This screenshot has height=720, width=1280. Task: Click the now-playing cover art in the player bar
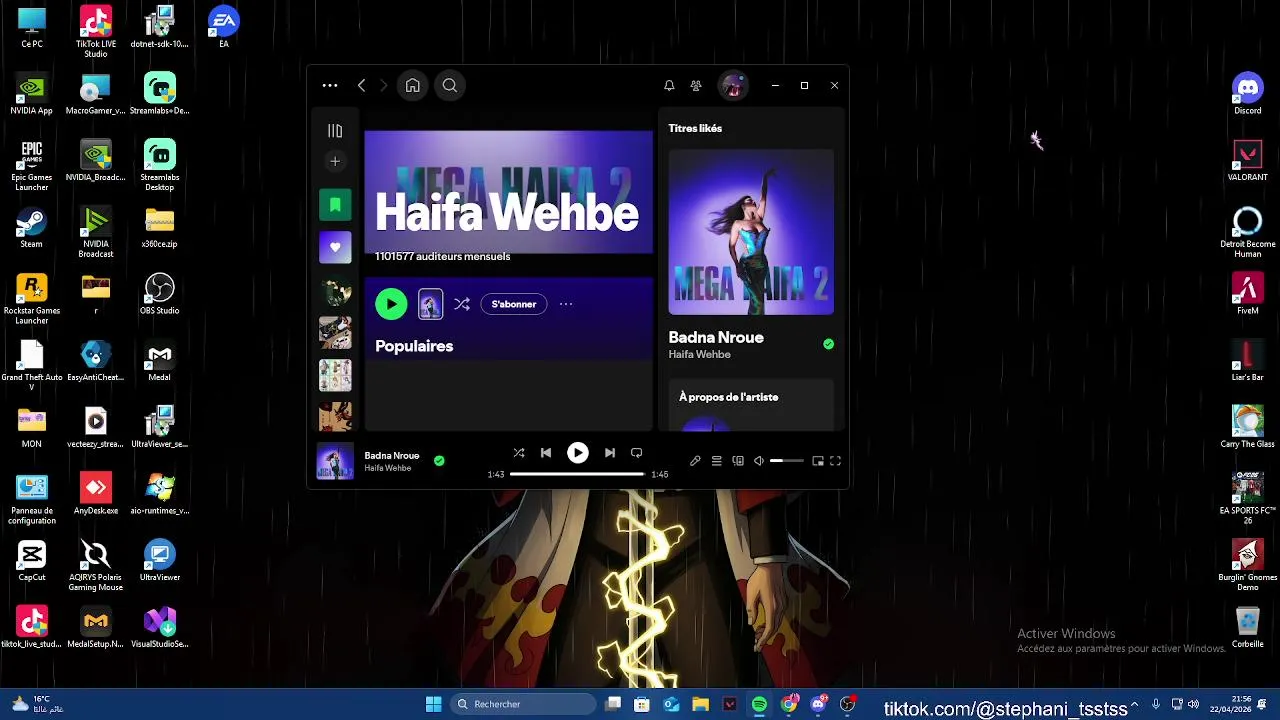tap(335, 461)
